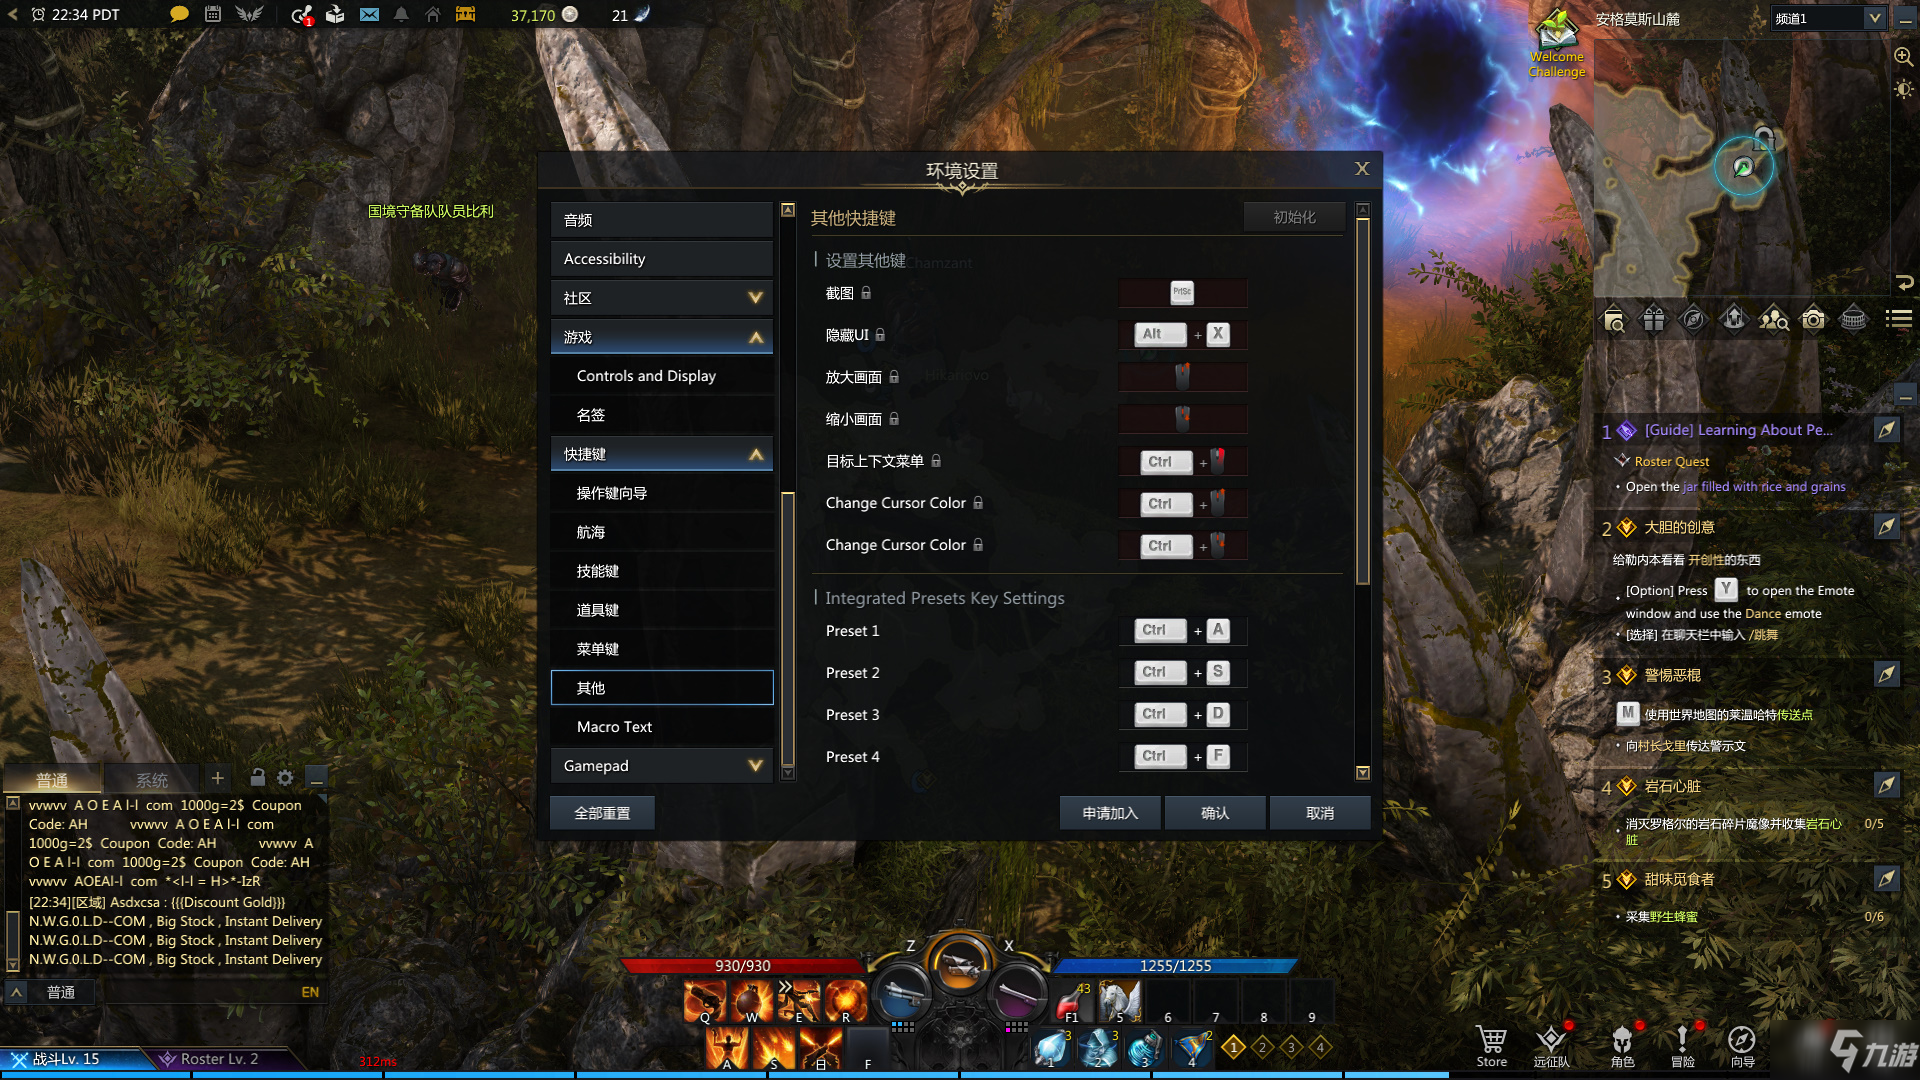Toggle lock on 目标上下文菜单 keybind
Screen dimensions: 1920x1080
pos(936,462)
